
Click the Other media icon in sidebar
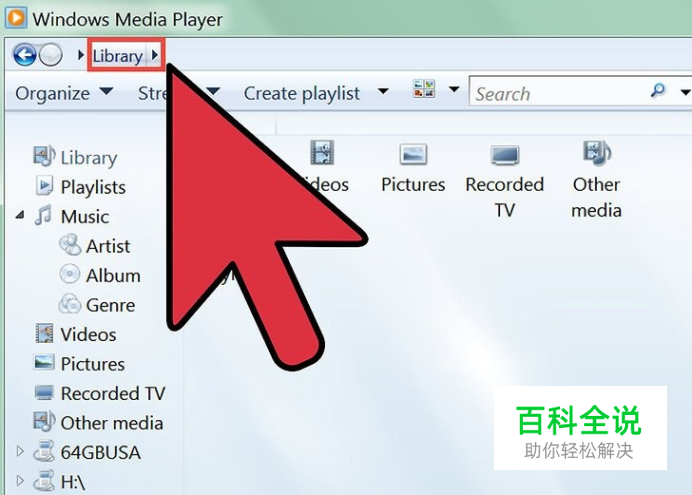point(44,421)
